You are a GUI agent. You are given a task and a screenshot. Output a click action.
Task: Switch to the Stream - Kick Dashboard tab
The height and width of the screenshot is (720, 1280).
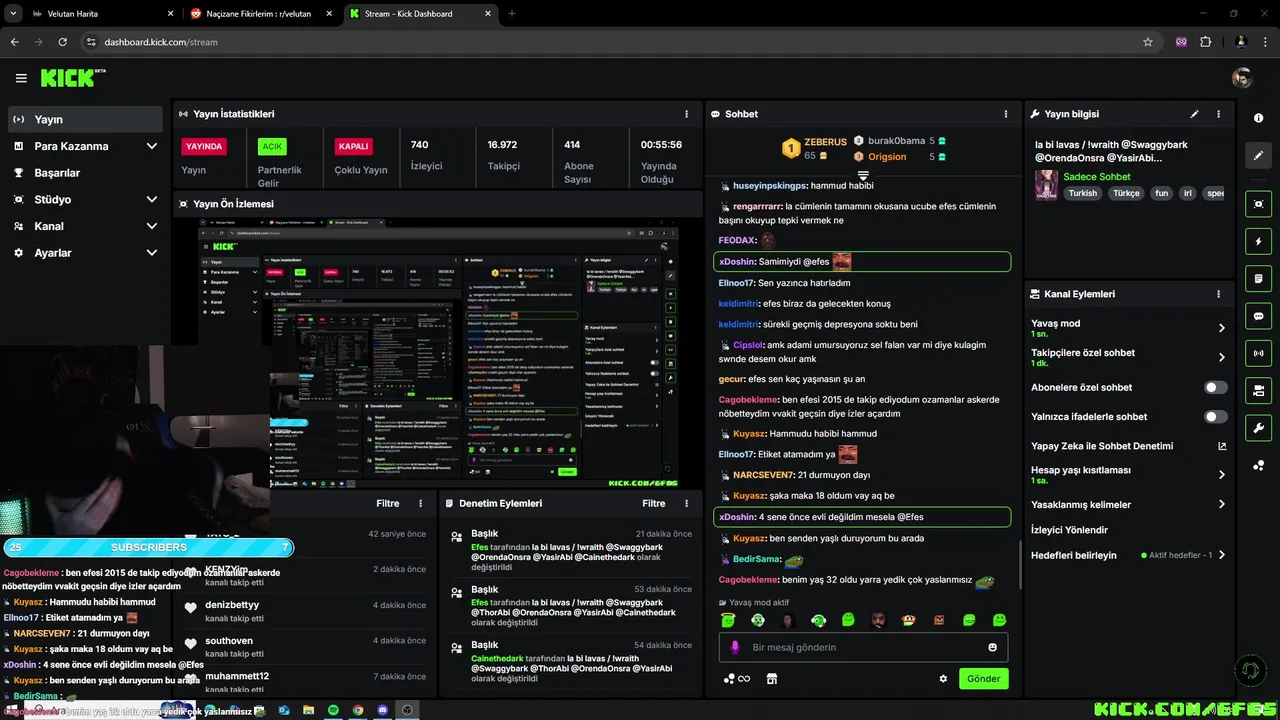(420, 14)
